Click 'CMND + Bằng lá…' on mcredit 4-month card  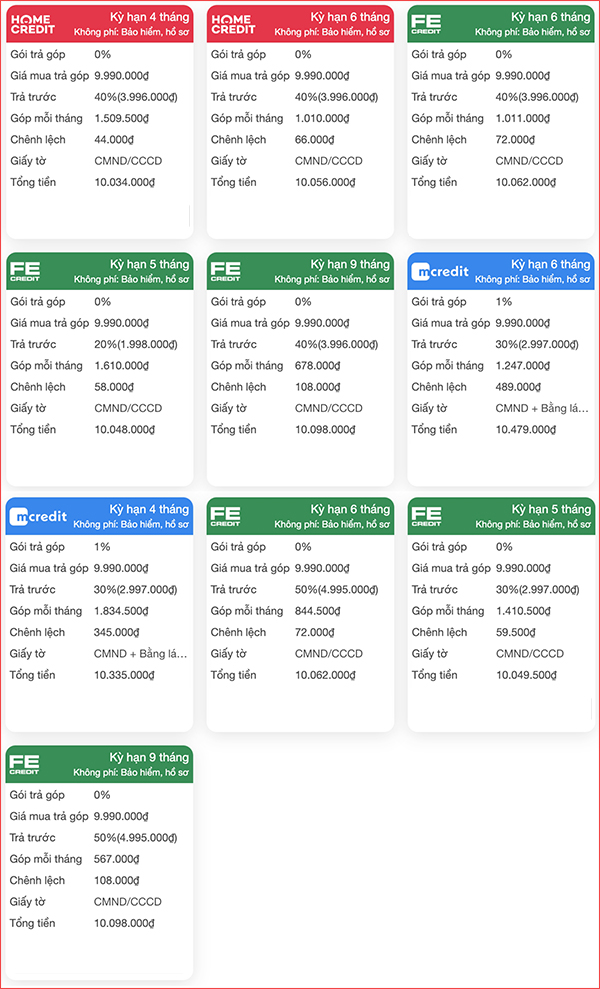[140, 654]
